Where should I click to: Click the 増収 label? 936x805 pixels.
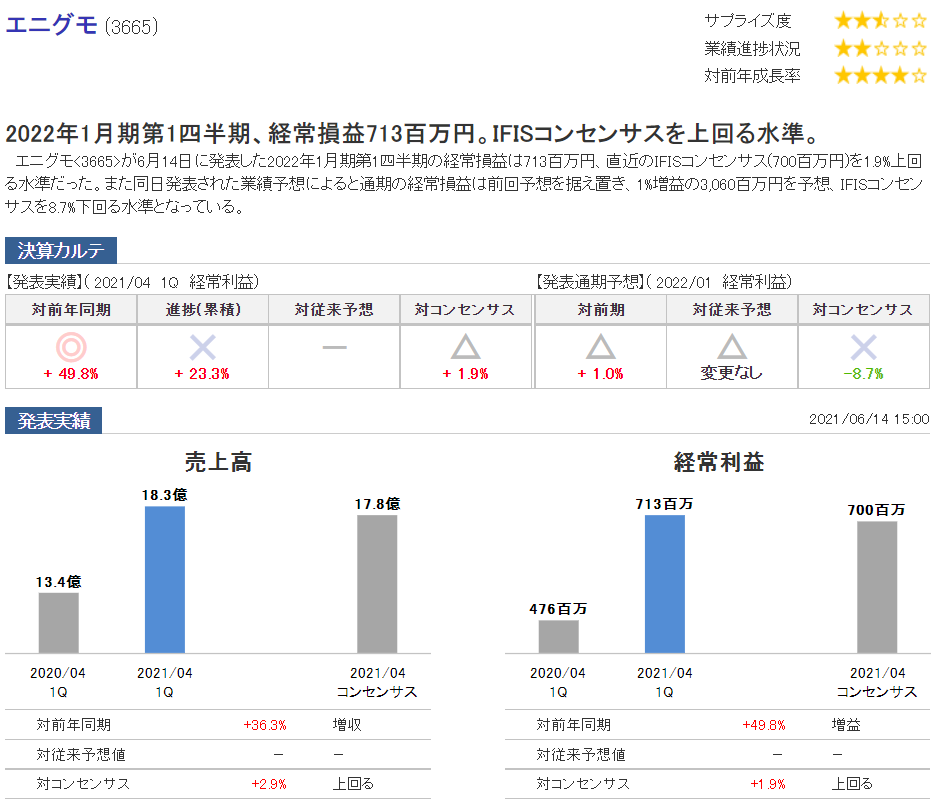(x=347, y=725)
